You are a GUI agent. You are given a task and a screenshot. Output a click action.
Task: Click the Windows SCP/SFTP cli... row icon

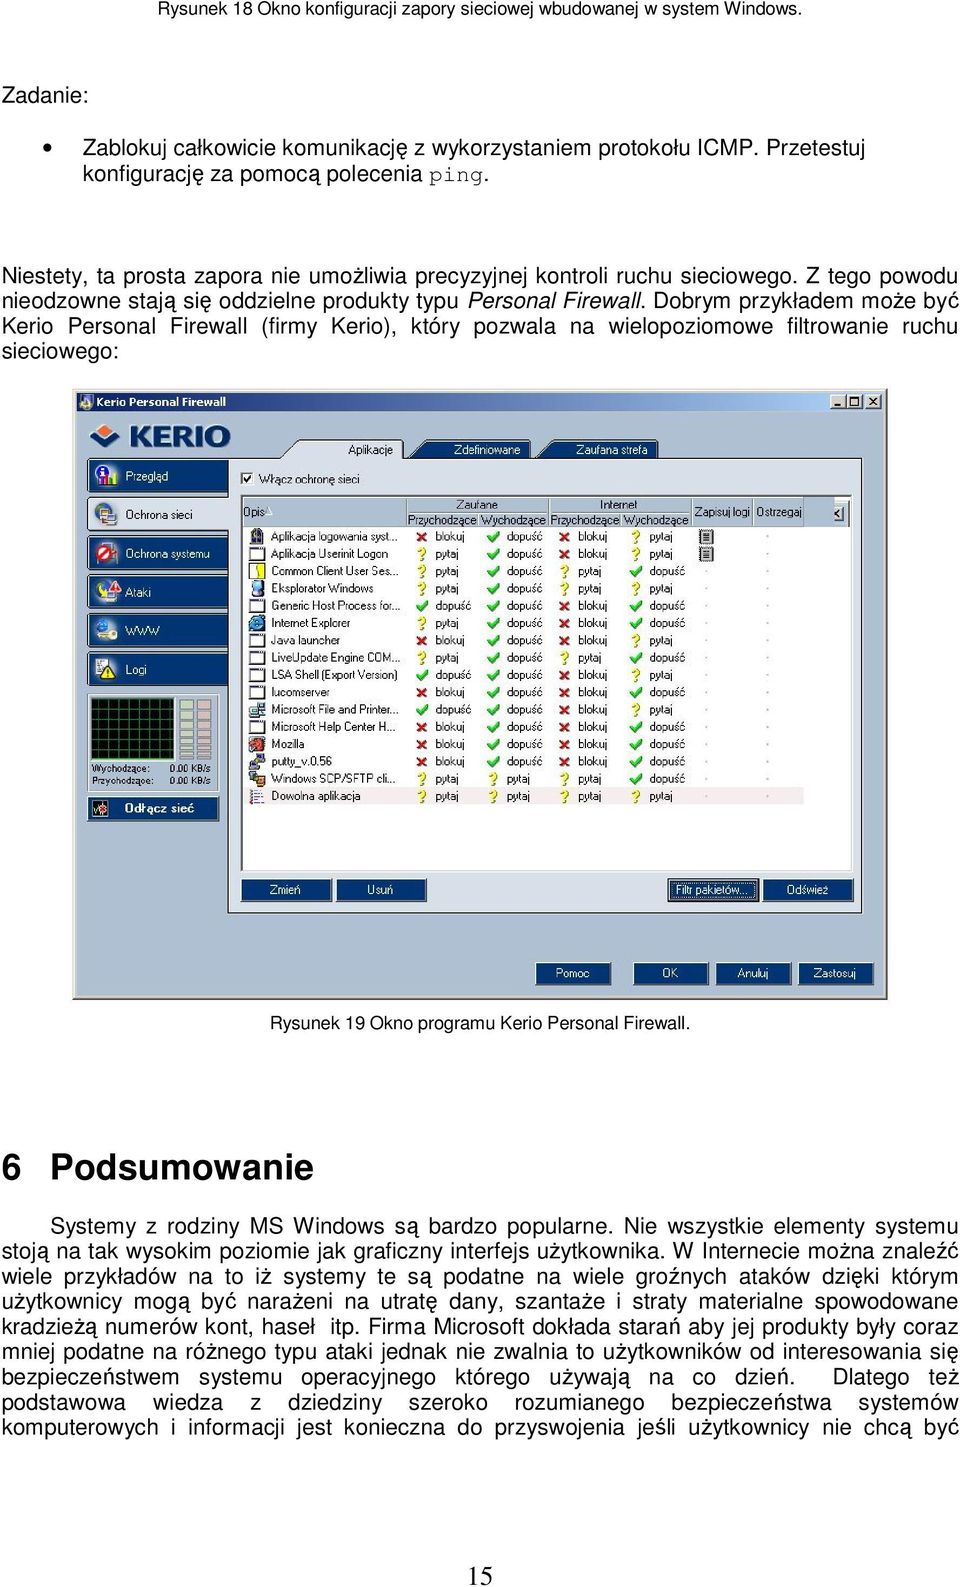click(x=256, y=779)
